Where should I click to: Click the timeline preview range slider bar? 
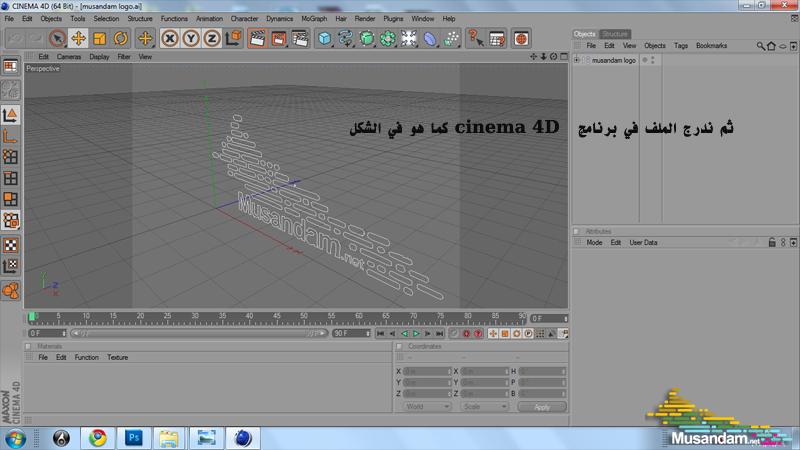199,333
